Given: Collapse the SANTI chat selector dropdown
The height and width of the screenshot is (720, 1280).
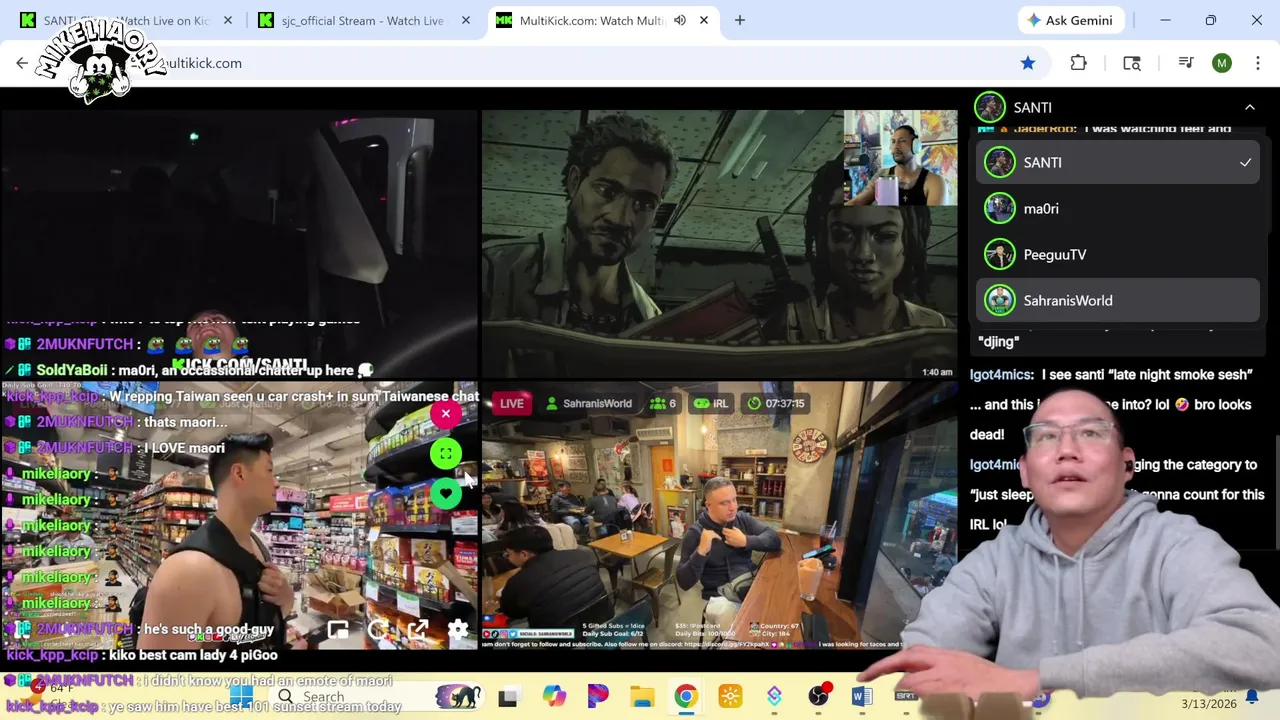Looking at the screenshot, I should [x=1249, y=107].
